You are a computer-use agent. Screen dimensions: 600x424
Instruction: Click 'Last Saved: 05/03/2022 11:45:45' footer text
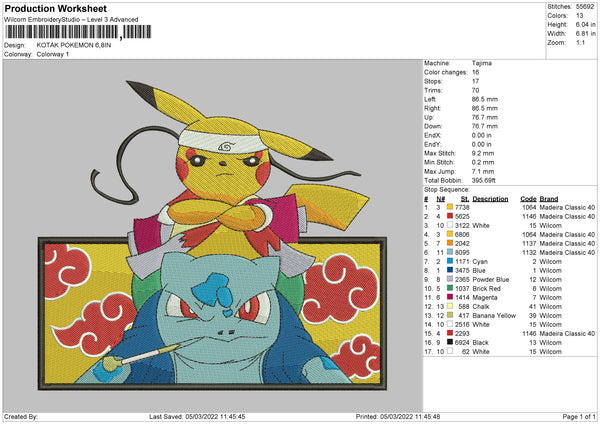(x=197, y=416)
